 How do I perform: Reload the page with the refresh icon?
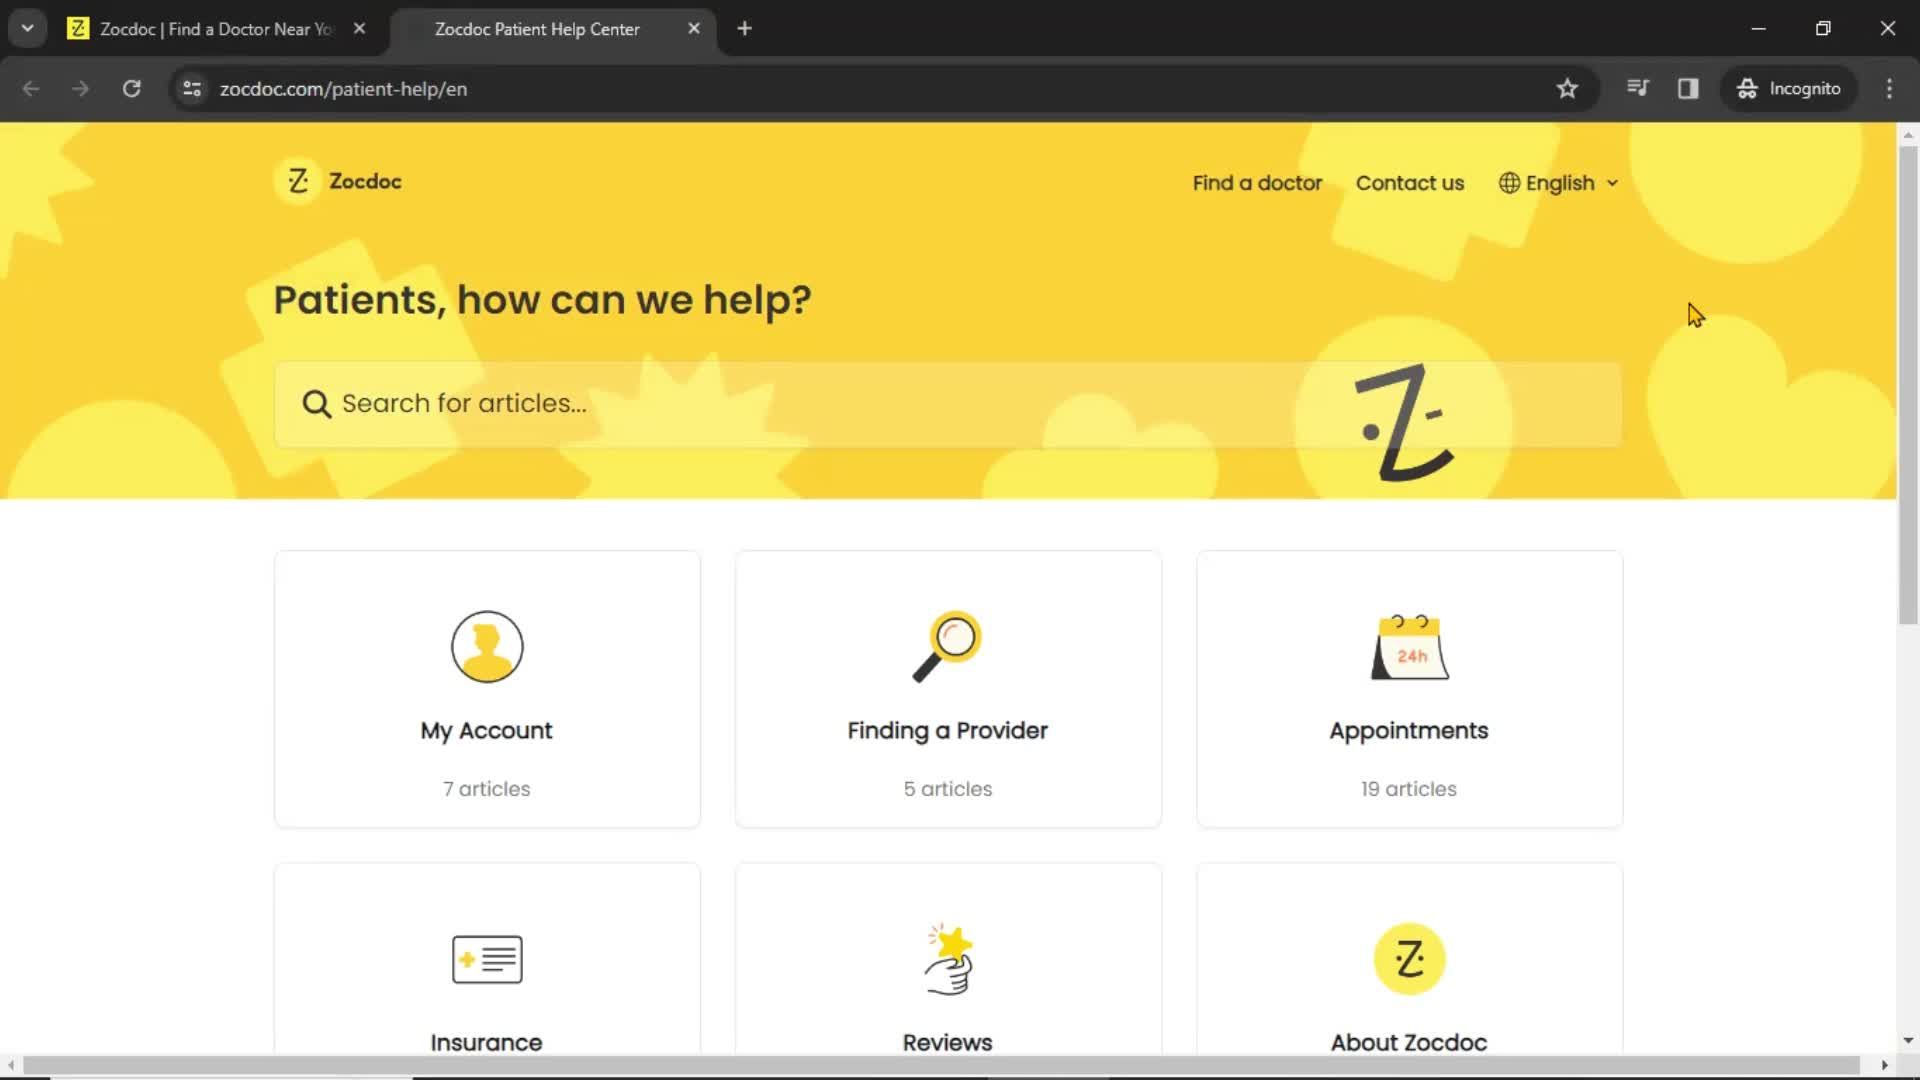pyautogui.click(x=131, y=89)
